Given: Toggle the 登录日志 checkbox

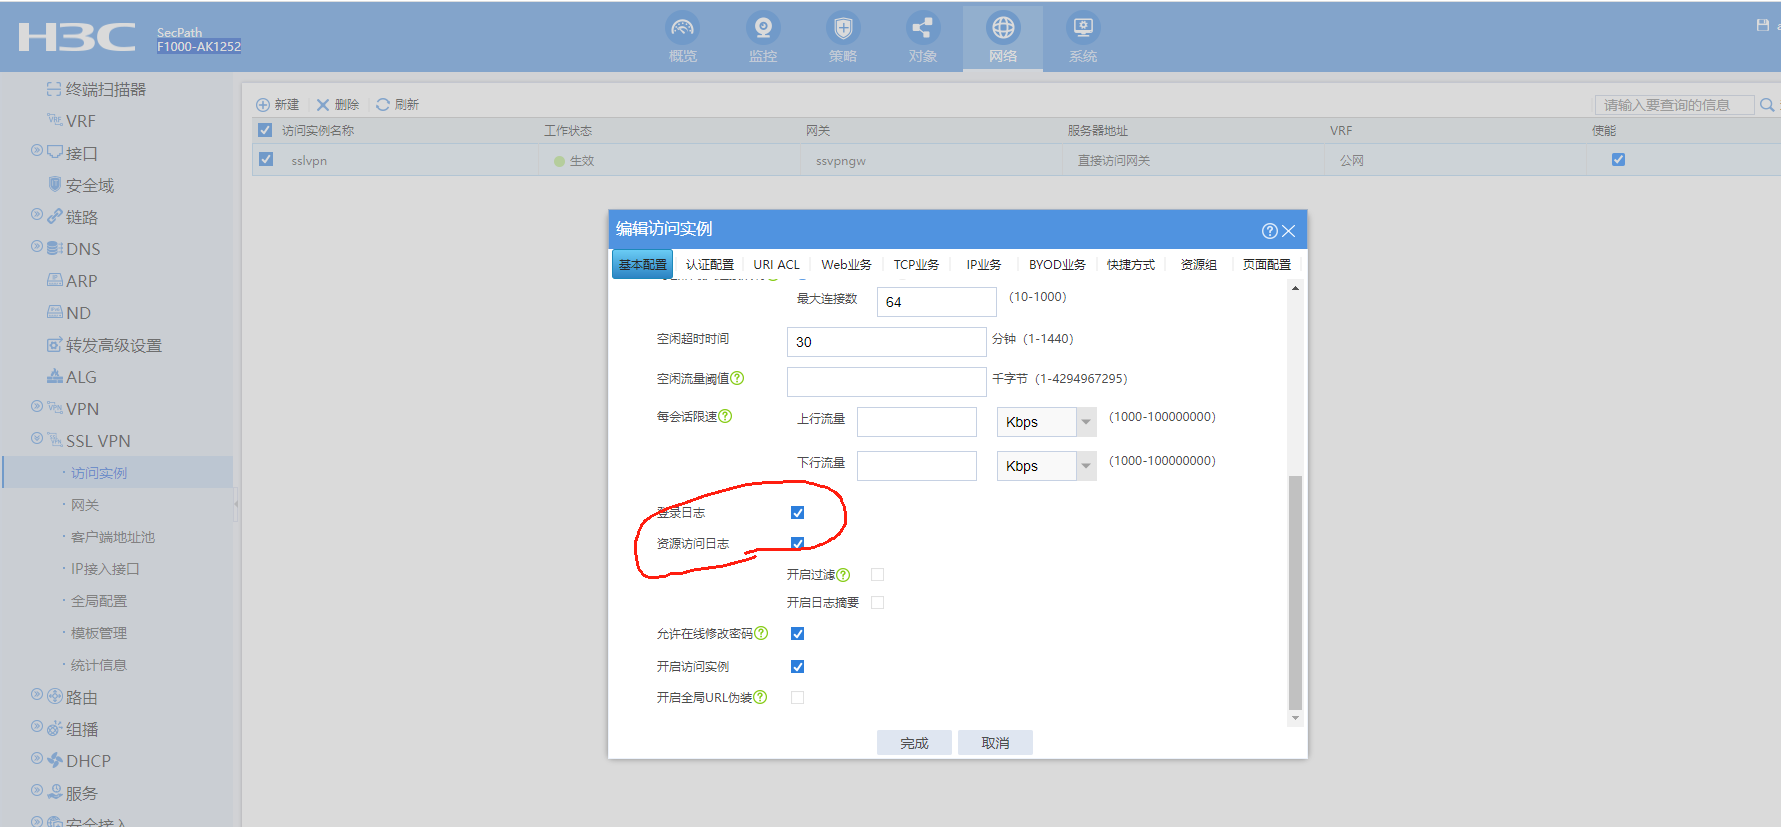Looking at the screenshot, I should [x=797, y=513].
